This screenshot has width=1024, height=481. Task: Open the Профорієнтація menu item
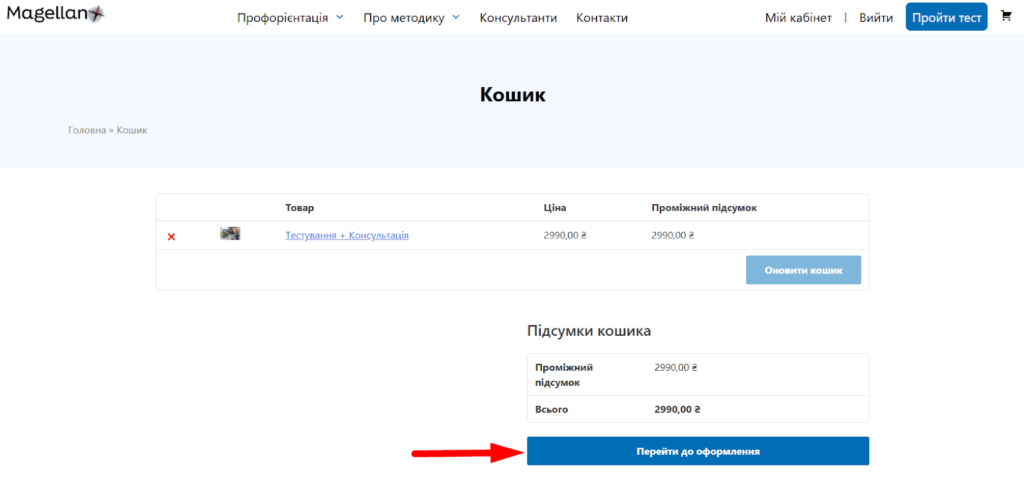(x=282, y=18)
